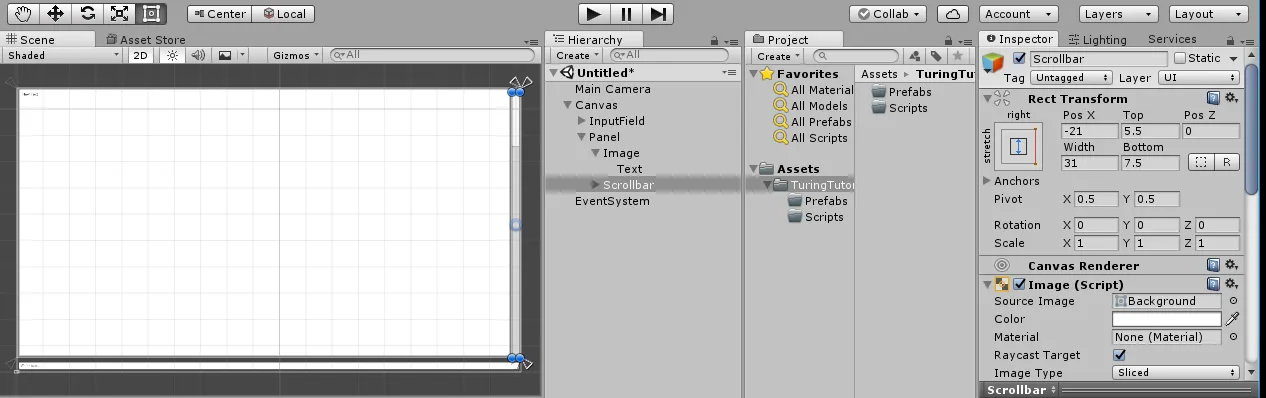Toggle scene audio speaker icon
The width and height of the screenshot is (1266, 398).
click(x=198, y=55)
